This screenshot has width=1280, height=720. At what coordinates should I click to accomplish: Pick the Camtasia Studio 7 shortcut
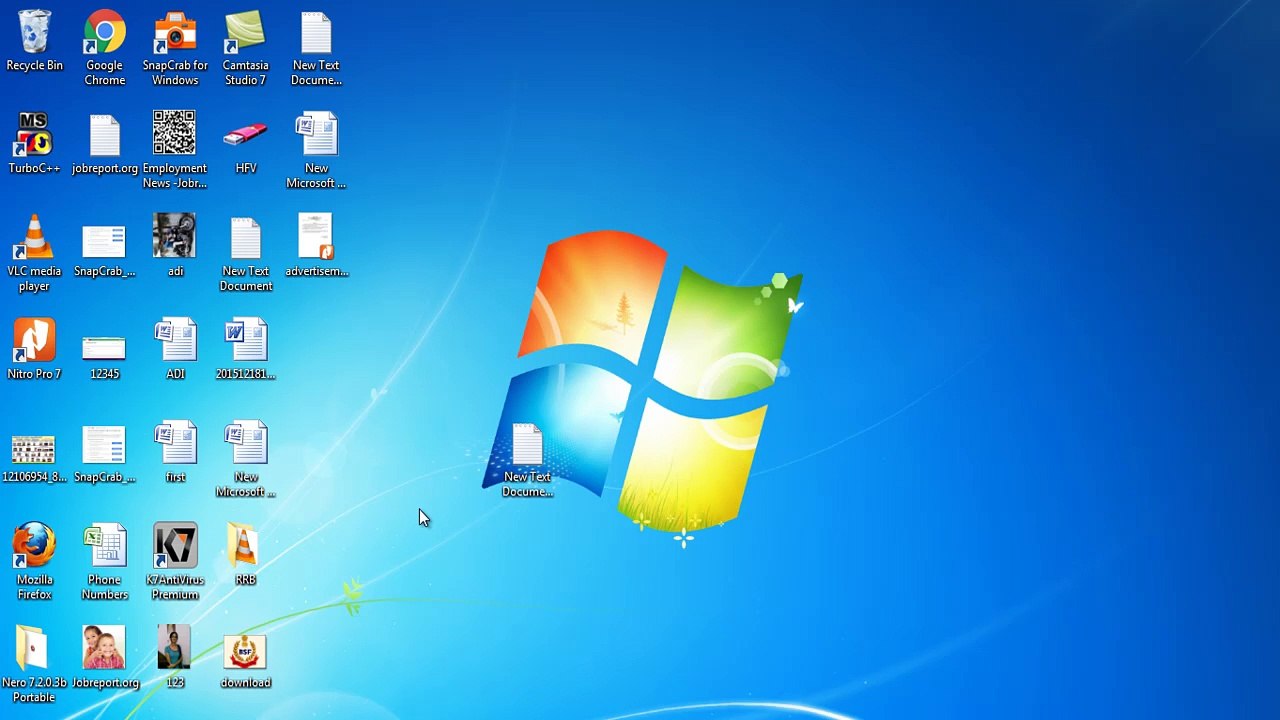245,48
